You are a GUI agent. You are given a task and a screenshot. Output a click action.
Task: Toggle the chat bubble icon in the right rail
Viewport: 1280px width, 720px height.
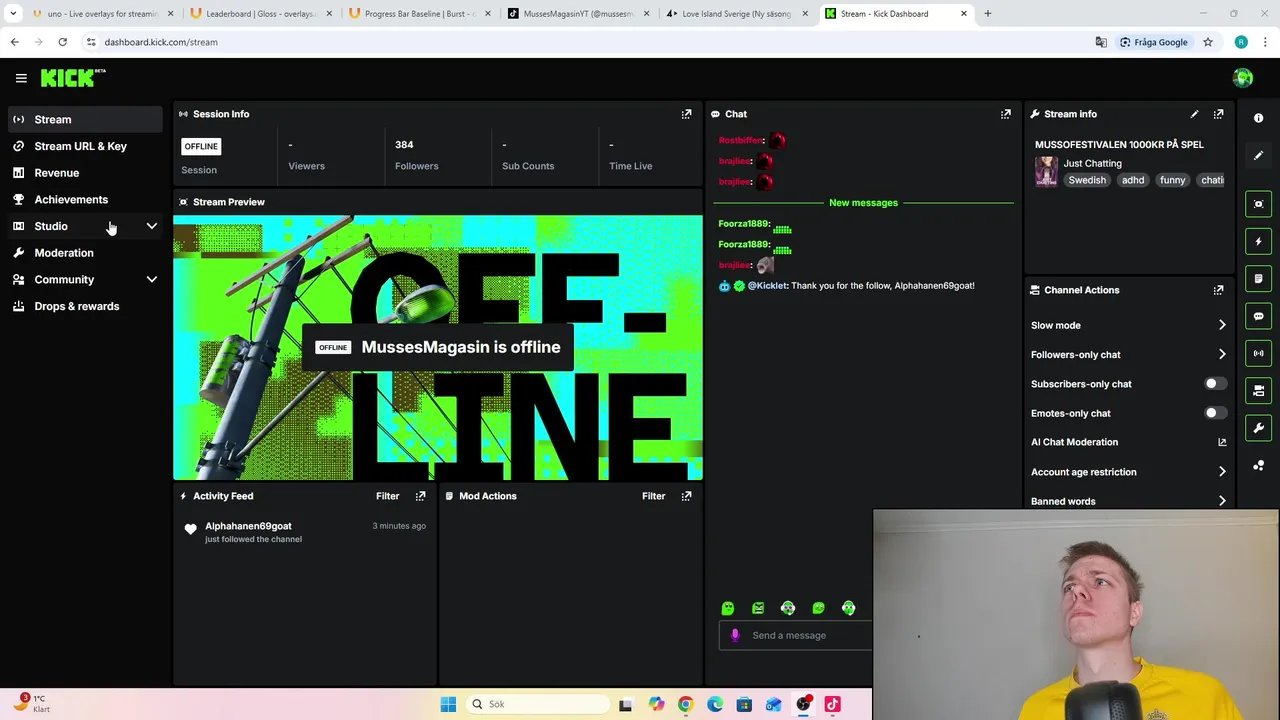click(1258, 316)
